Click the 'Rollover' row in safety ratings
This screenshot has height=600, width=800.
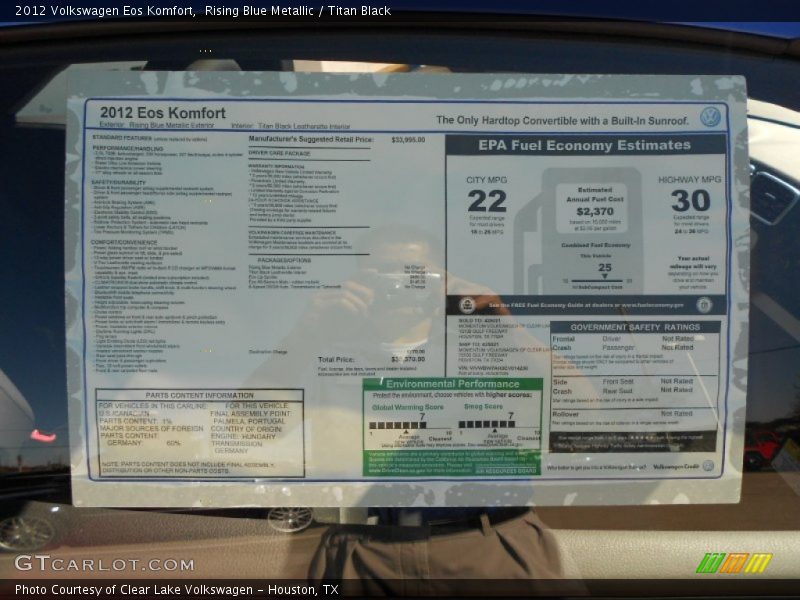622,414
